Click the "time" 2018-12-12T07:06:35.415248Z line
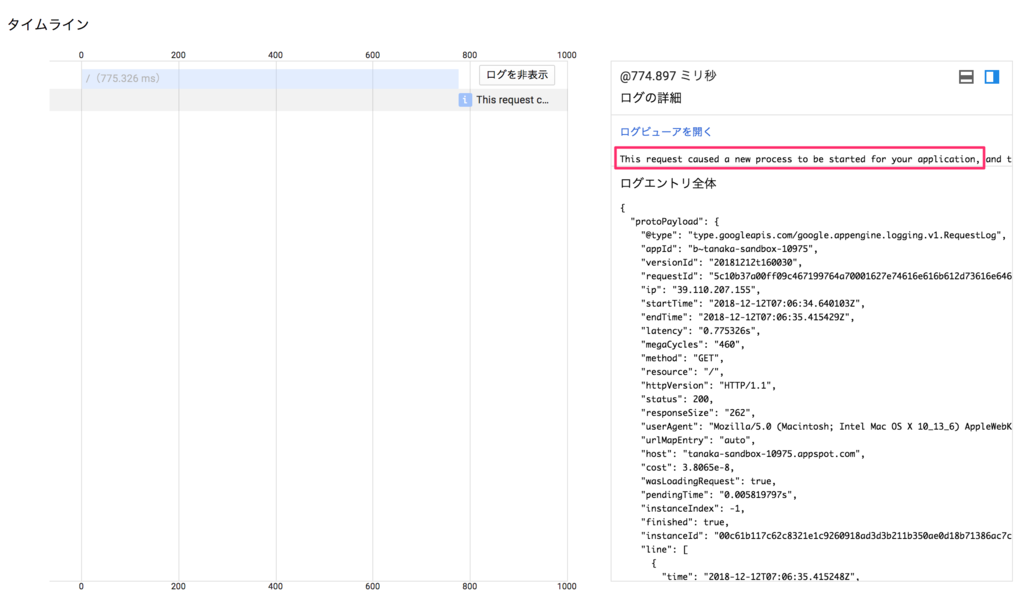Viewport: 1024px width, 597px height. click(x=760, y=577)
